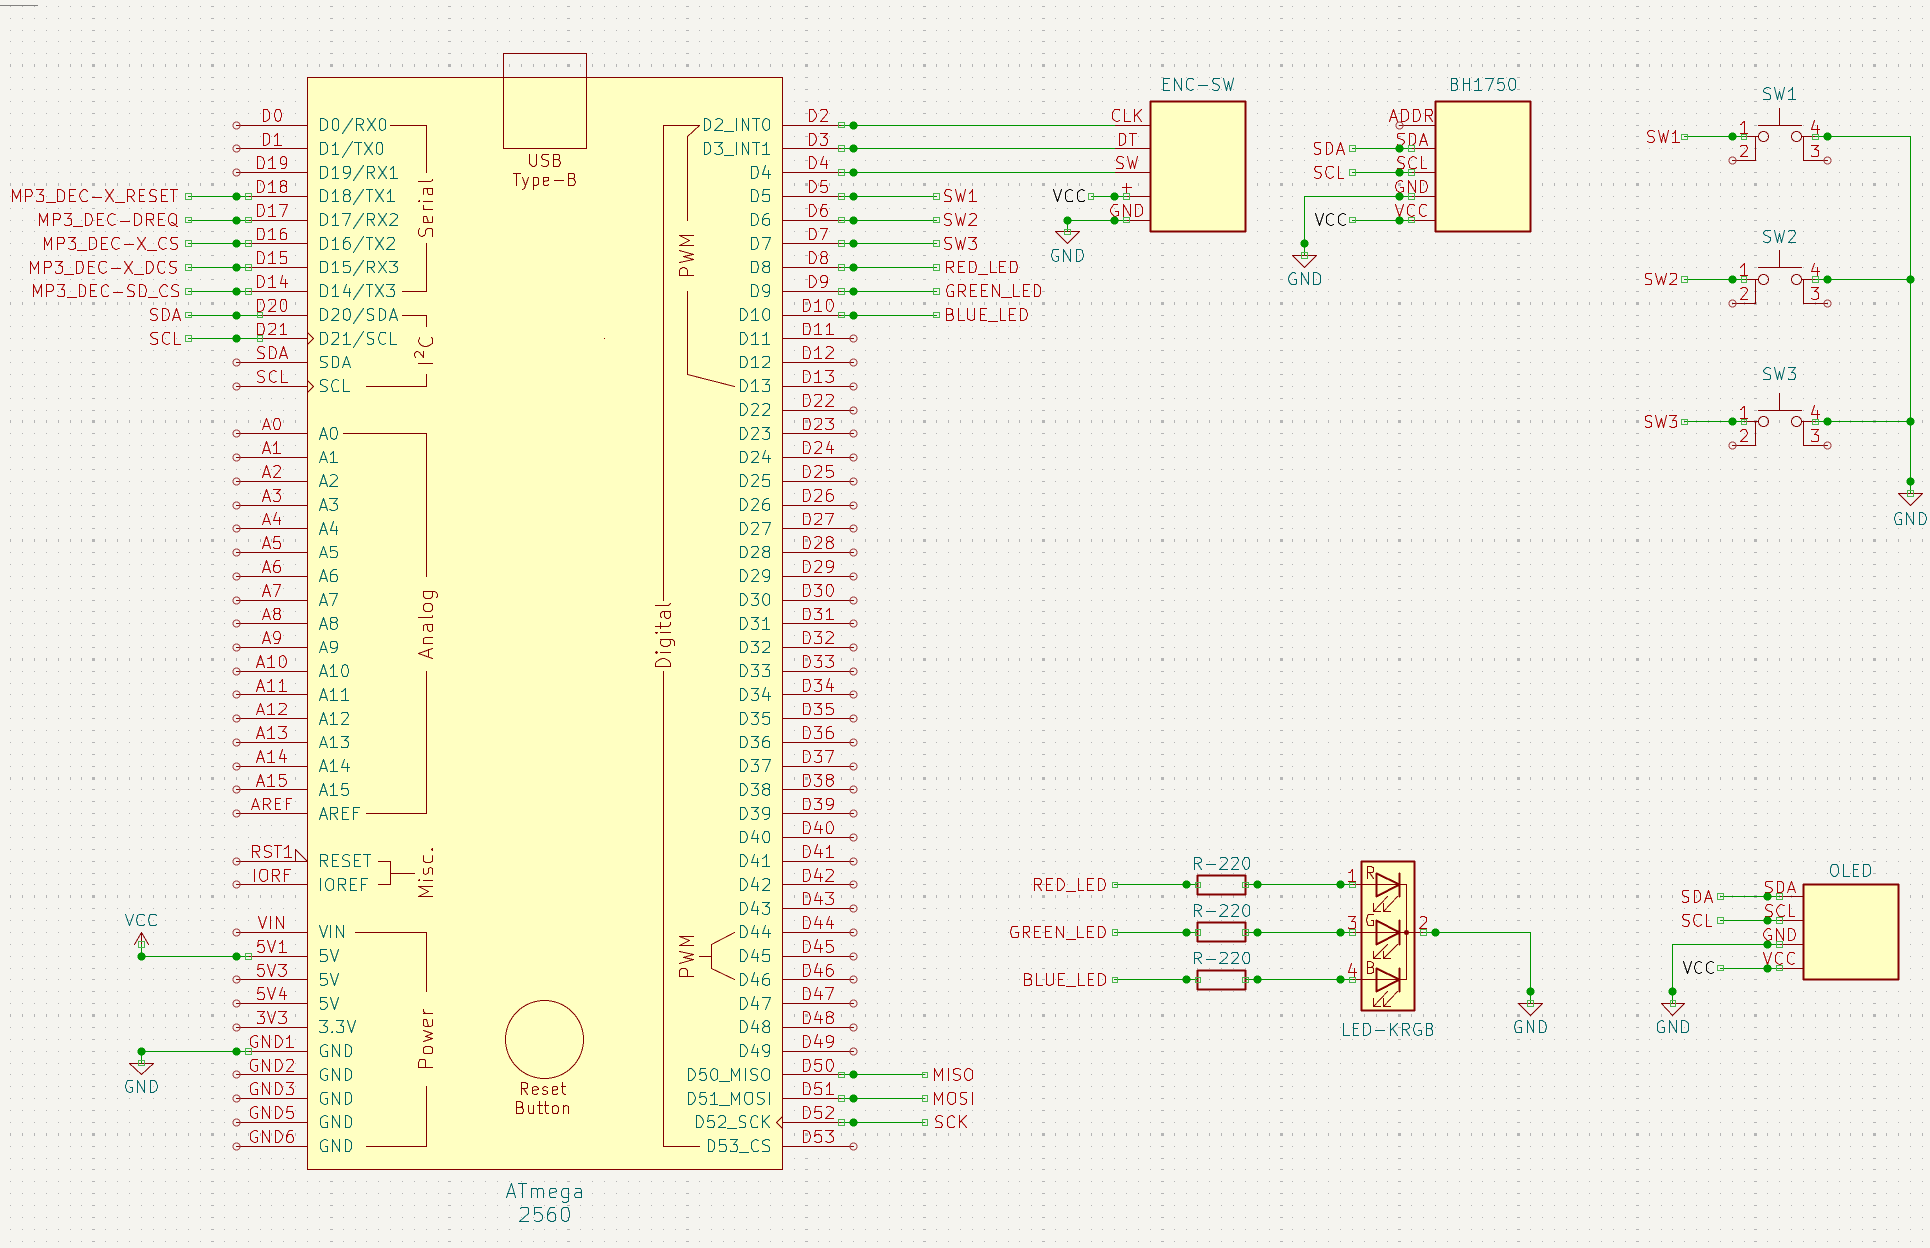This screenshot has width=1930, height=1248.
Task: Click the VCC label next to the BH1750
Action: [x=1331, y=220]
